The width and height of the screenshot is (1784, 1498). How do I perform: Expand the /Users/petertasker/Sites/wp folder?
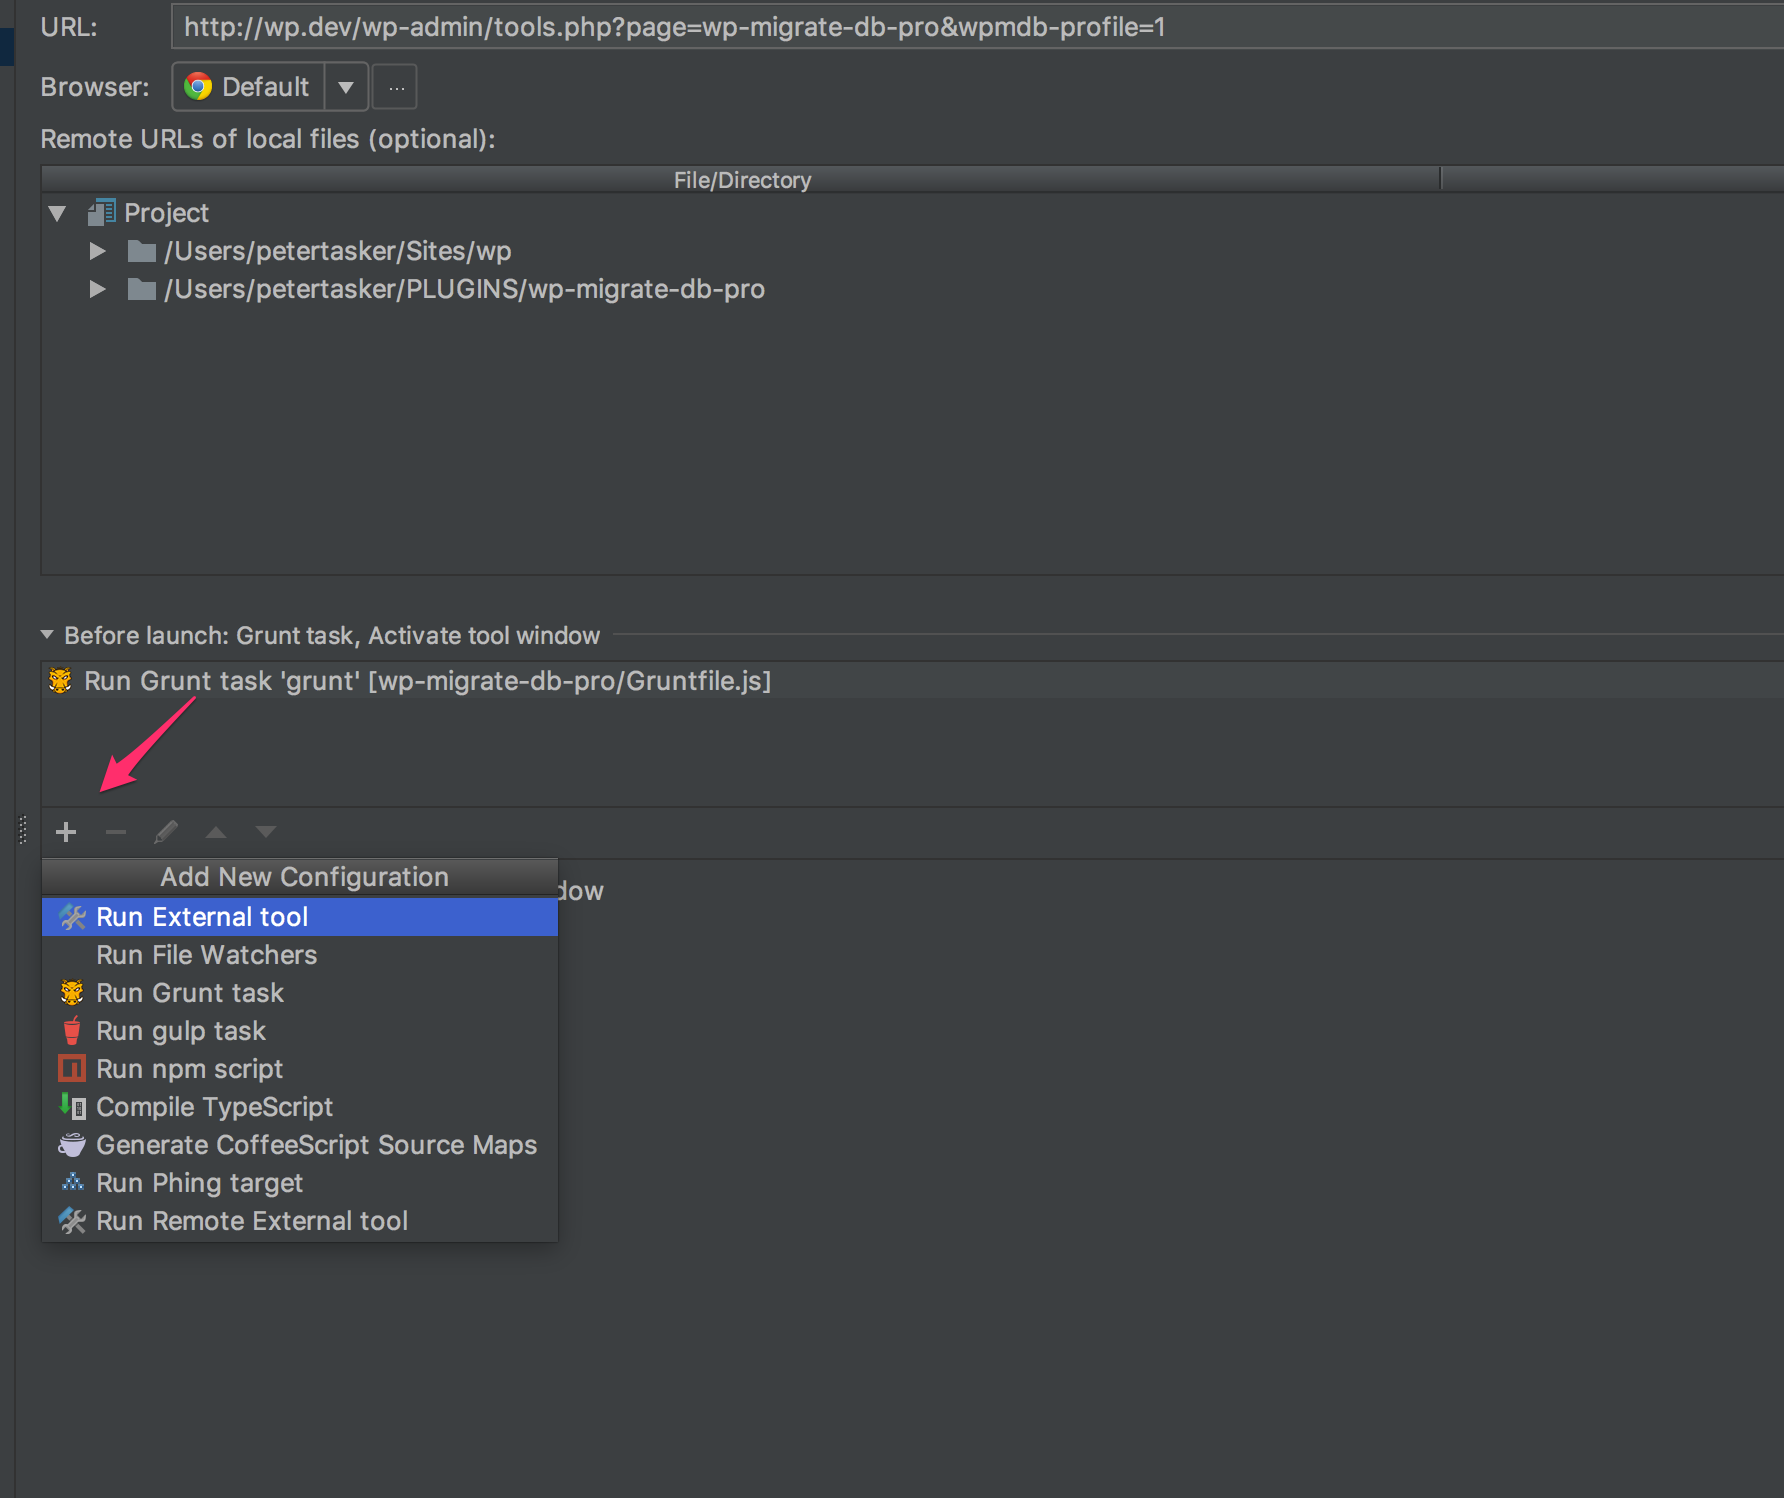[97, 251]
